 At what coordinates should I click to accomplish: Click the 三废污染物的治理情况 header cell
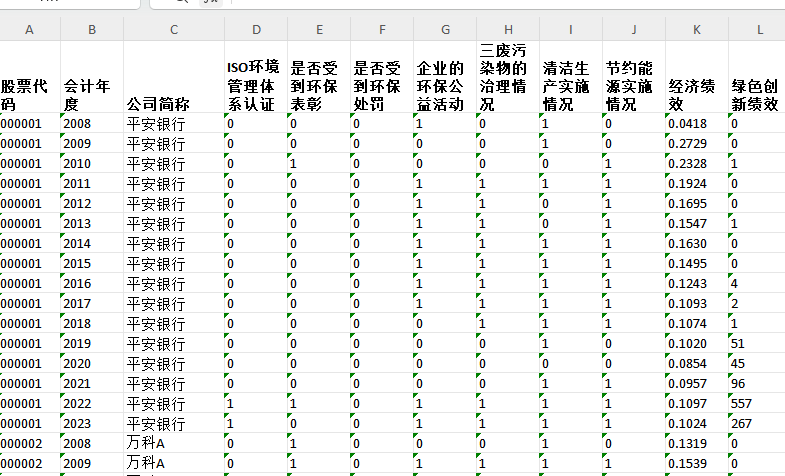508,77
